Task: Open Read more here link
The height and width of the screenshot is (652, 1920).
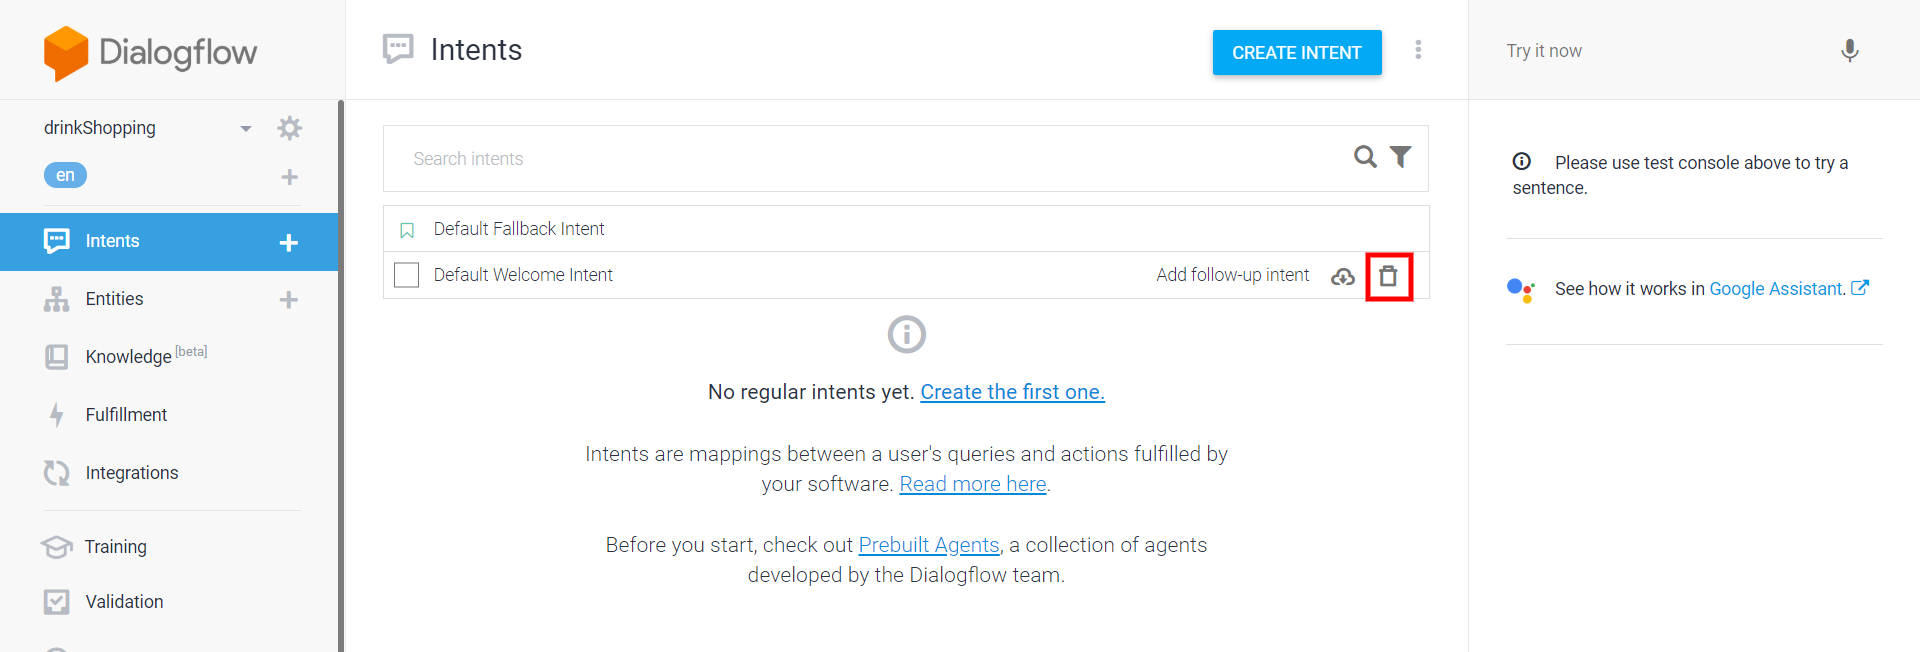Action: pos(973,484)
